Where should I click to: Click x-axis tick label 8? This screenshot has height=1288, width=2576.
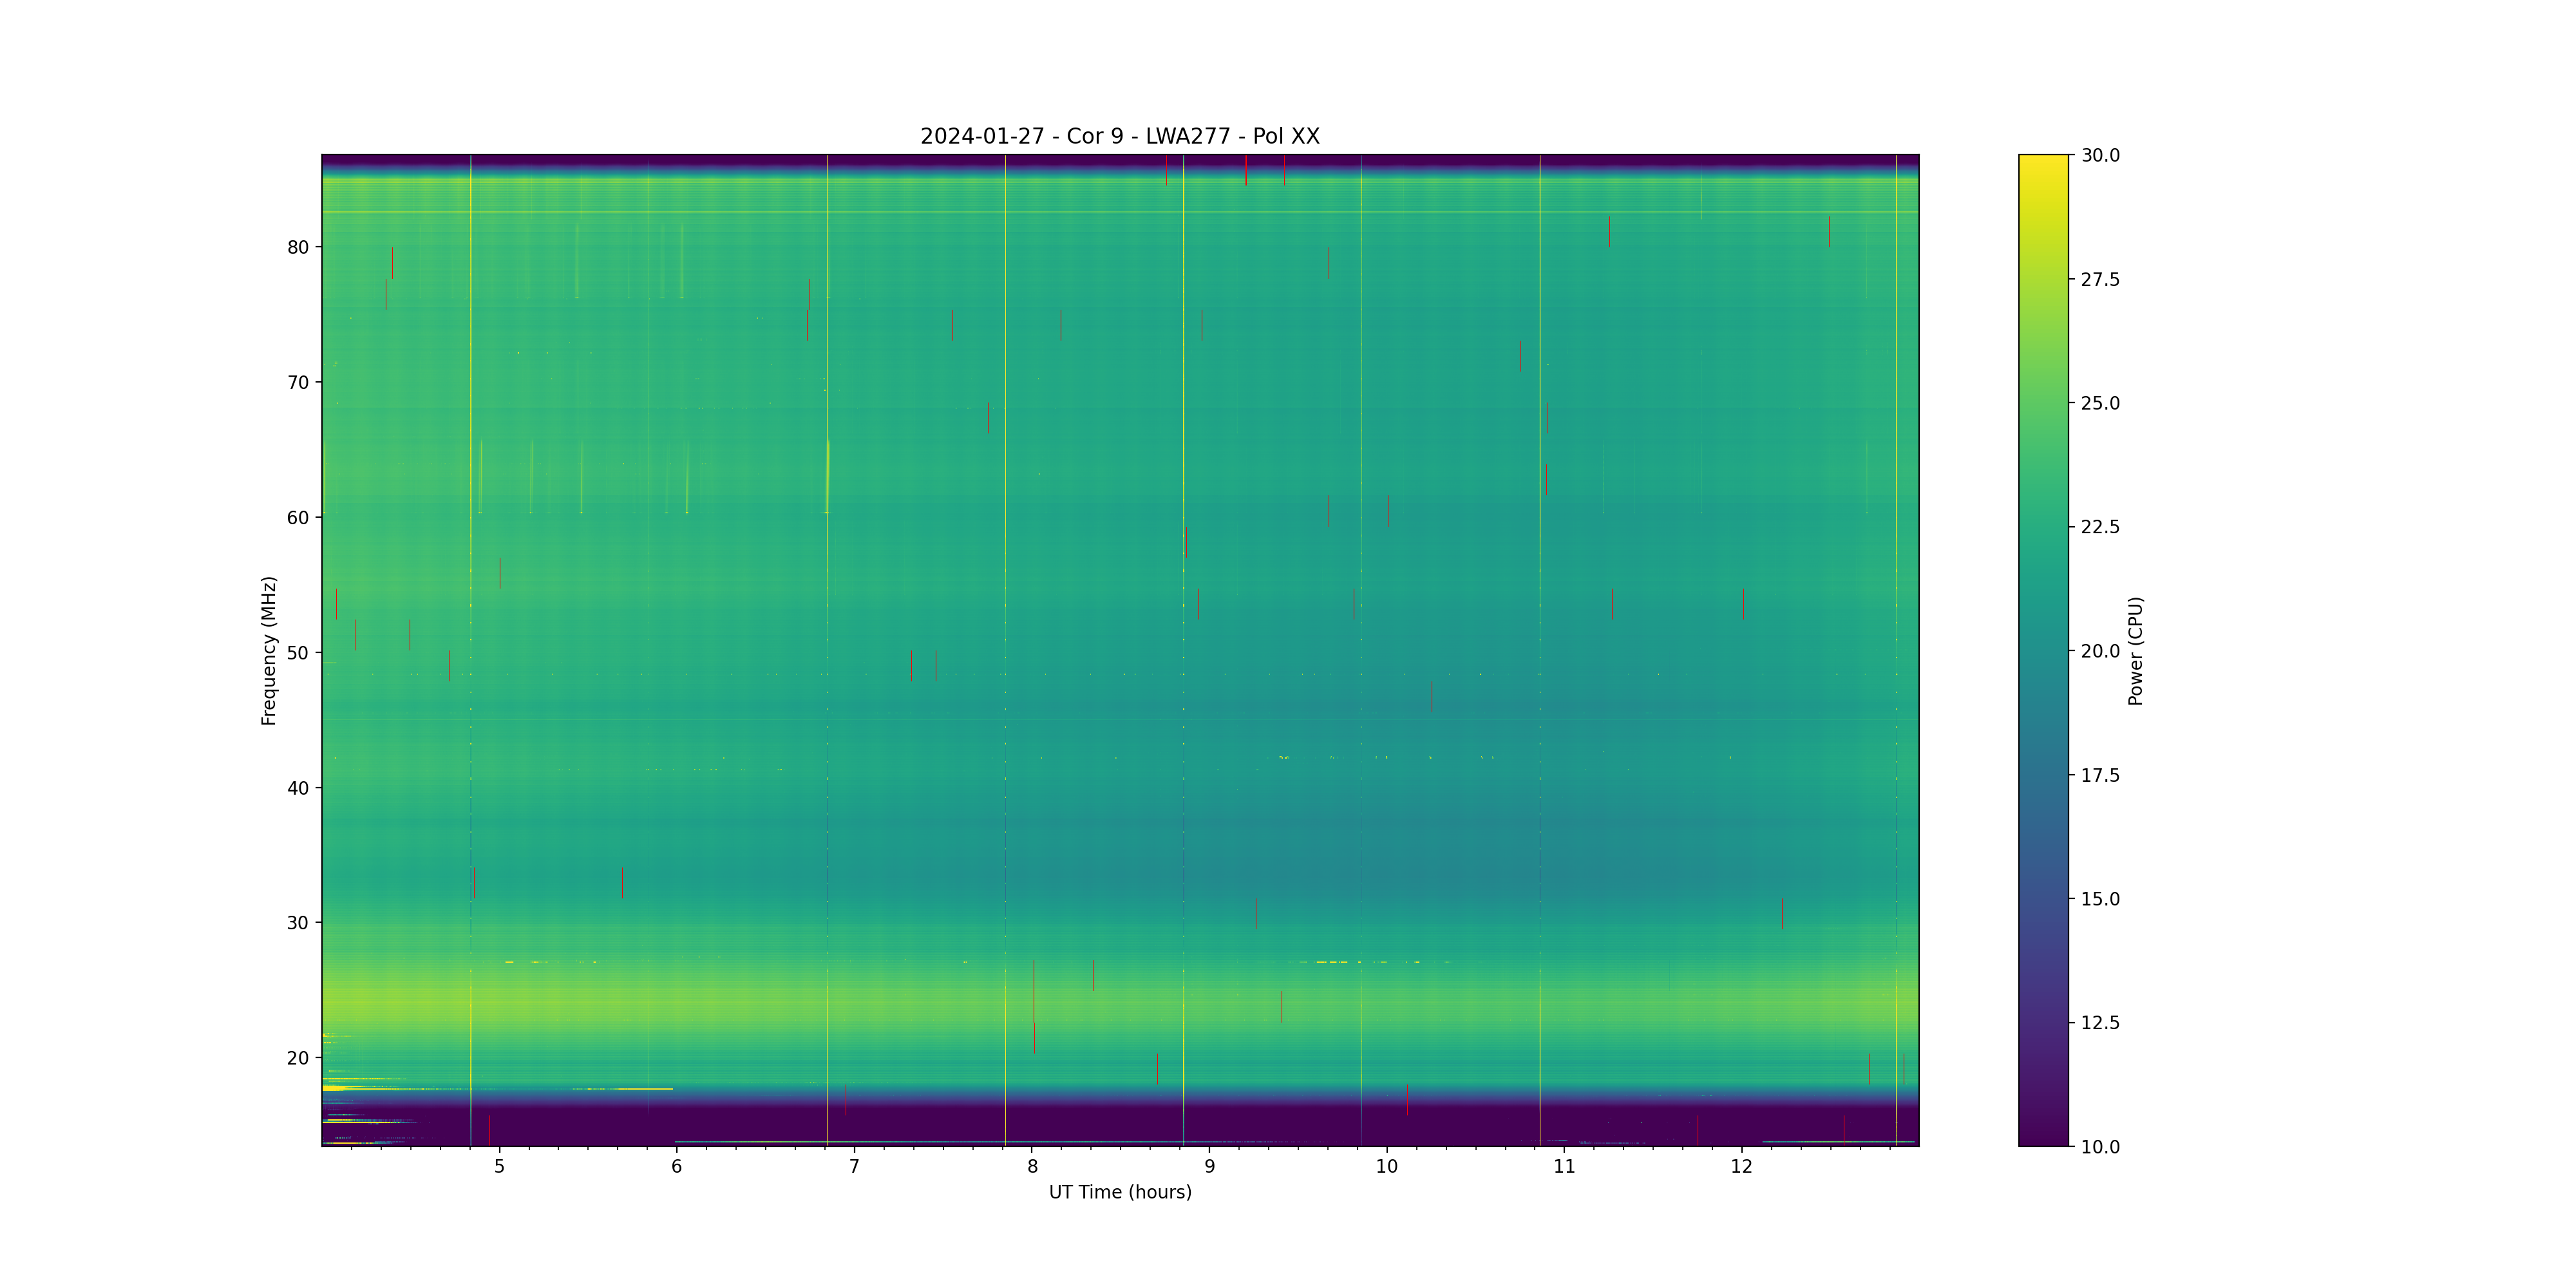pos(1032,1166)
